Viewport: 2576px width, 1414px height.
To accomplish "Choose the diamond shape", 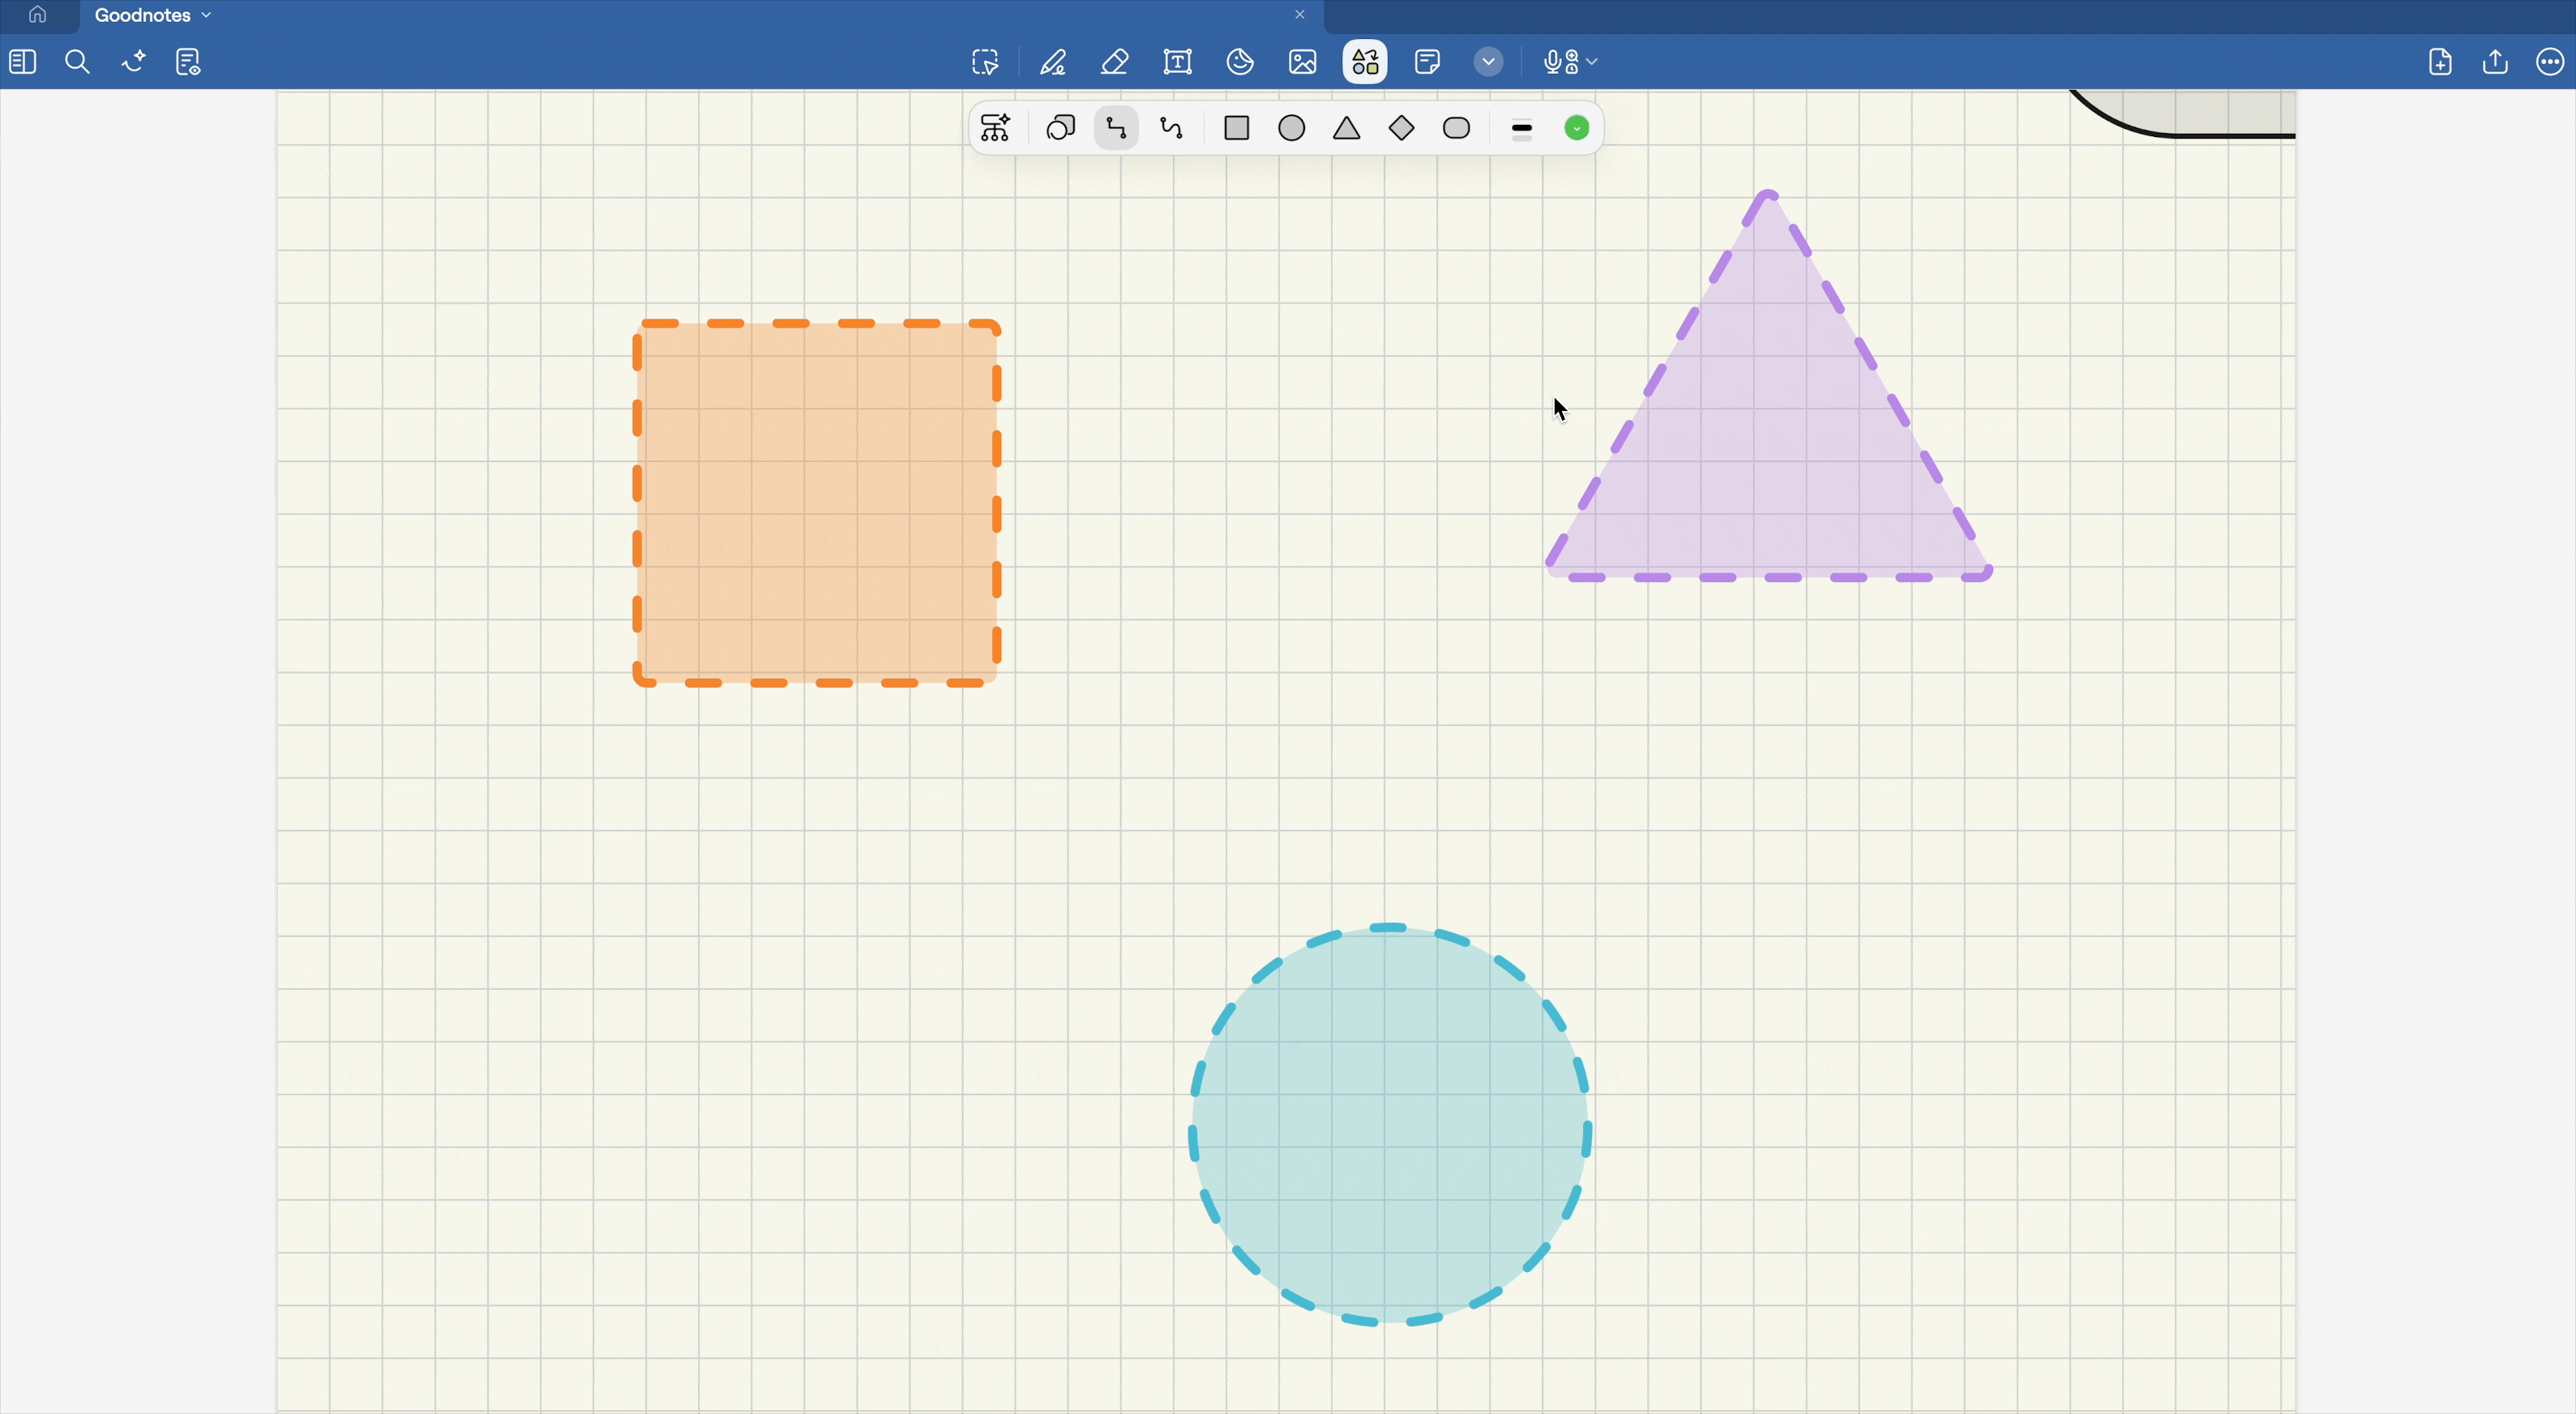I will (x=1402, y=128).
